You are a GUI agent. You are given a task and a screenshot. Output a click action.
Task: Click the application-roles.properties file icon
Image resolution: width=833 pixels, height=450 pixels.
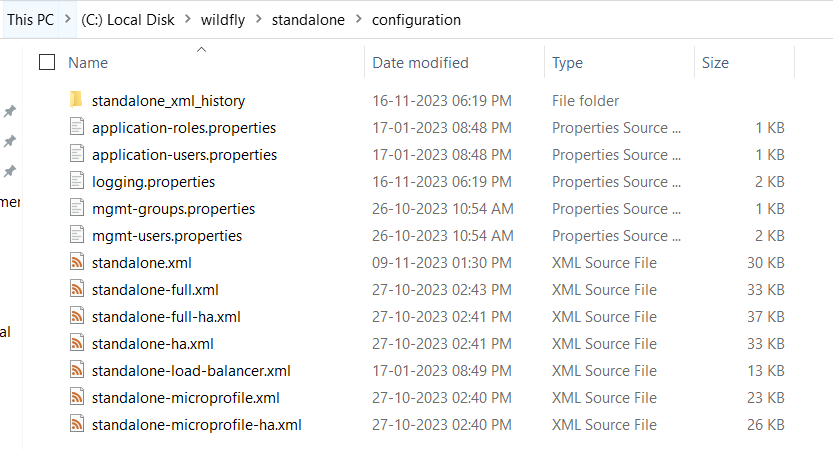[77, 127]
